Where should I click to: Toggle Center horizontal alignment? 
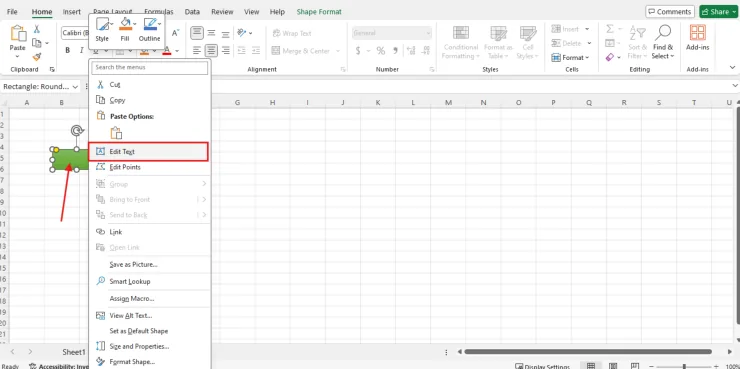(211, 50)
